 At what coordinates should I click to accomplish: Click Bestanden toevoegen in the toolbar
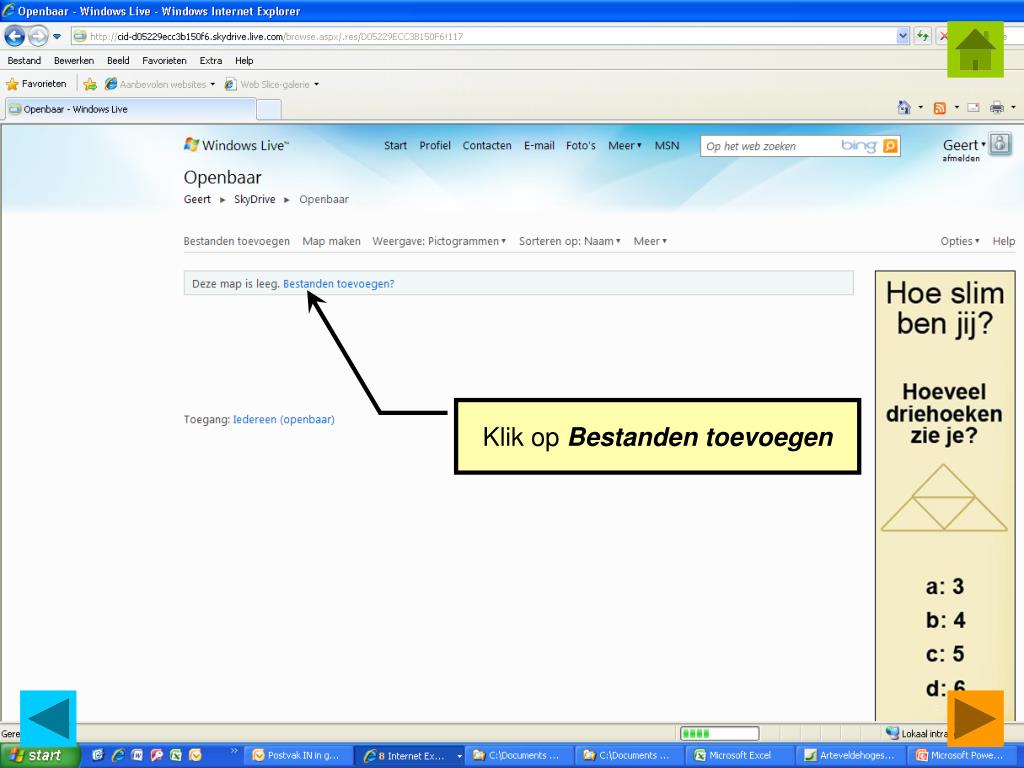pos(236,241)
